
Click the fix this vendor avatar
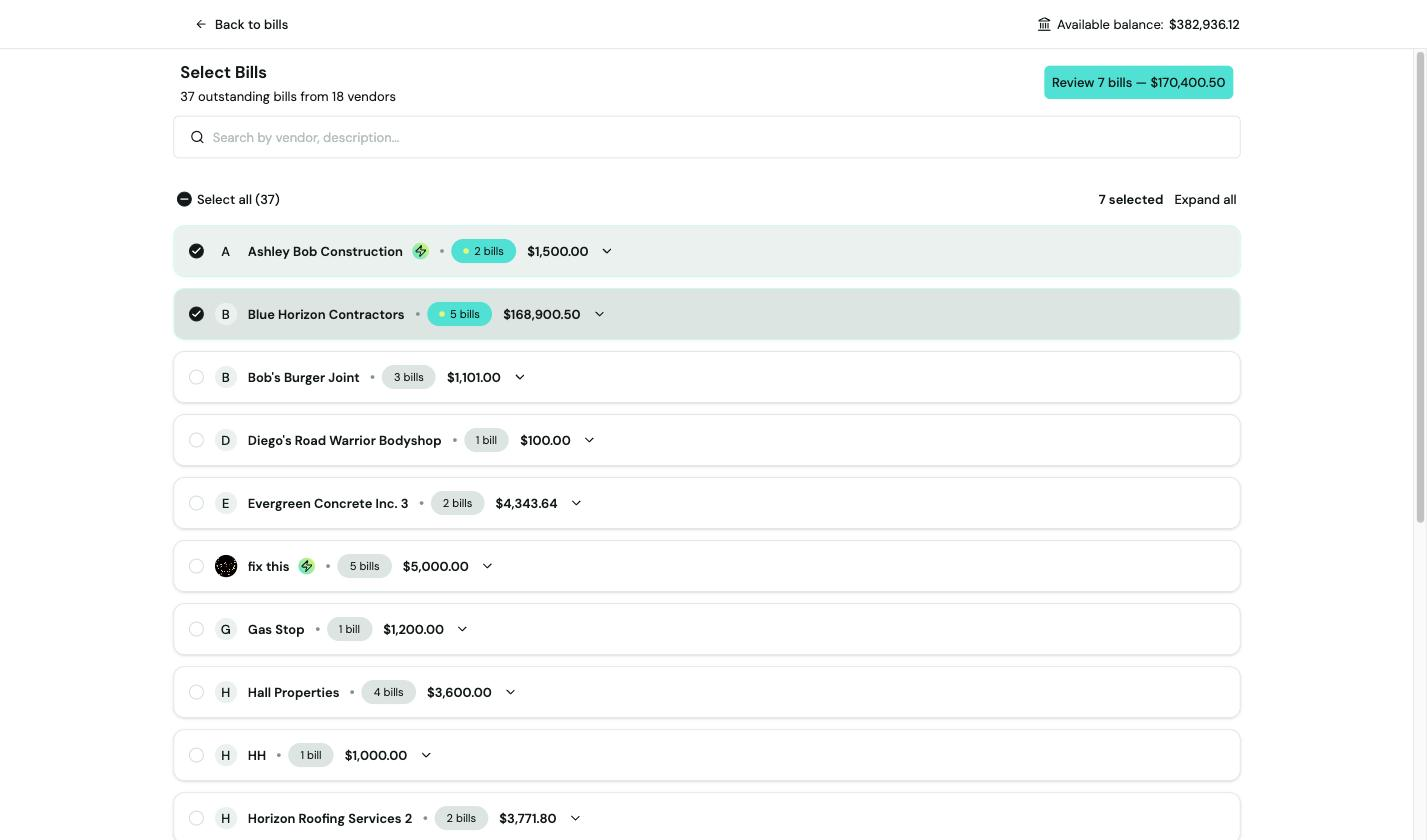(226, 566)
